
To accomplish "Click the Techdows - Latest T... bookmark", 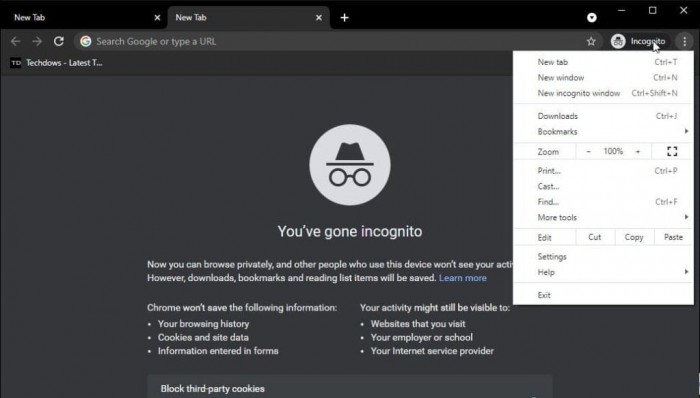I will pyautogui.click(x=56, y=63).
